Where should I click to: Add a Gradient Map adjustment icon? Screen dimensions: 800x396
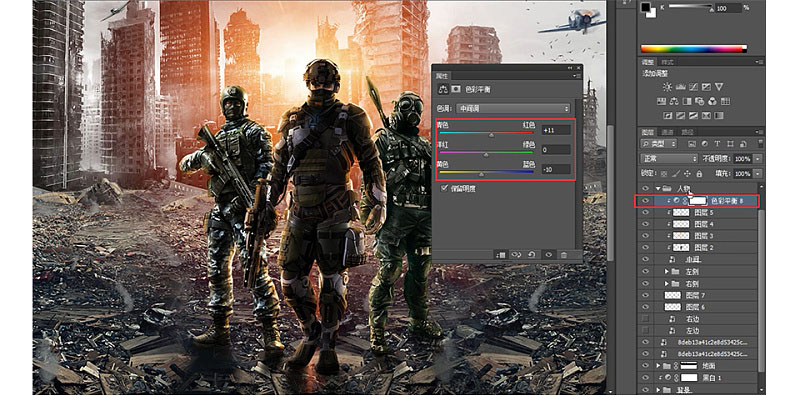[x=718, y=115]
